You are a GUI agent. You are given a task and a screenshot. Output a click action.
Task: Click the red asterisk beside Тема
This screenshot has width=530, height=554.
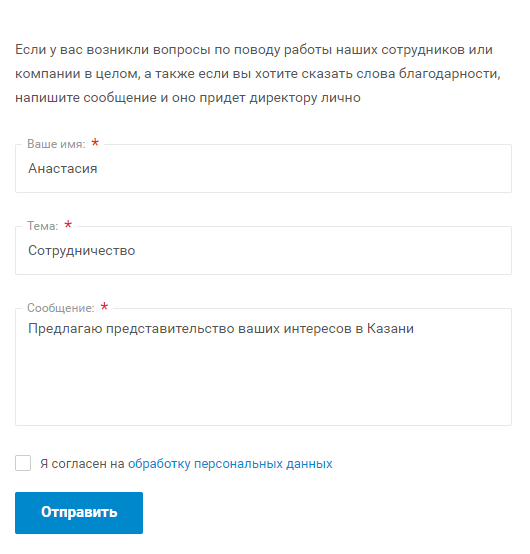(x=68, y=225)
